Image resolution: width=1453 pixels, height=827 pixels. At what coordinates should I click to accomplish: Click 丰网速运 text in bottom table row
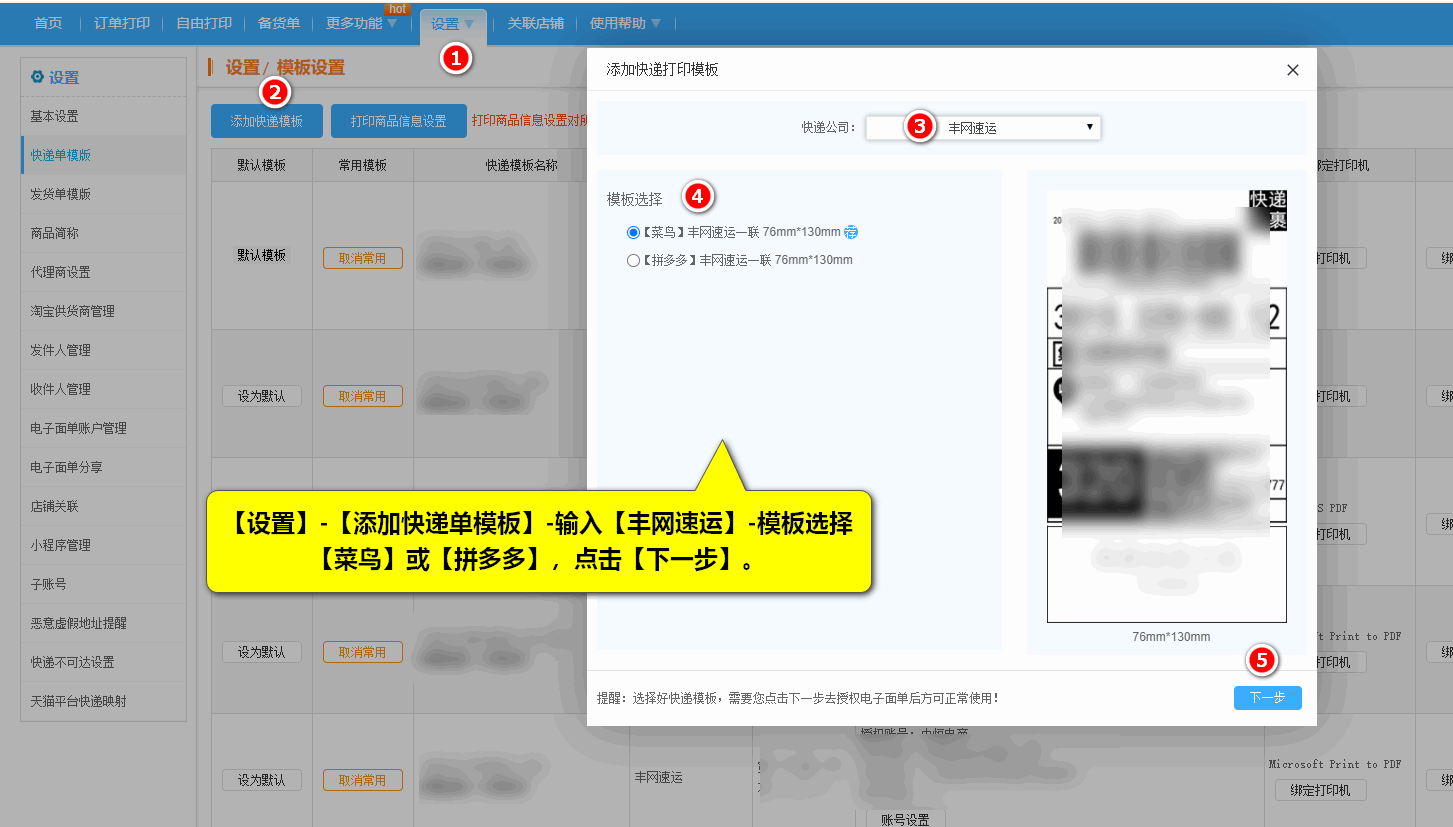[659, 777]
